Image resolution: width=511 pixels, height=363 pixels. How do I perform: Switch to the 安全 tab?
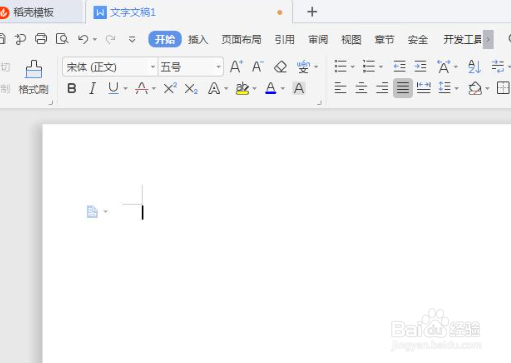click(x=418, y=40)
